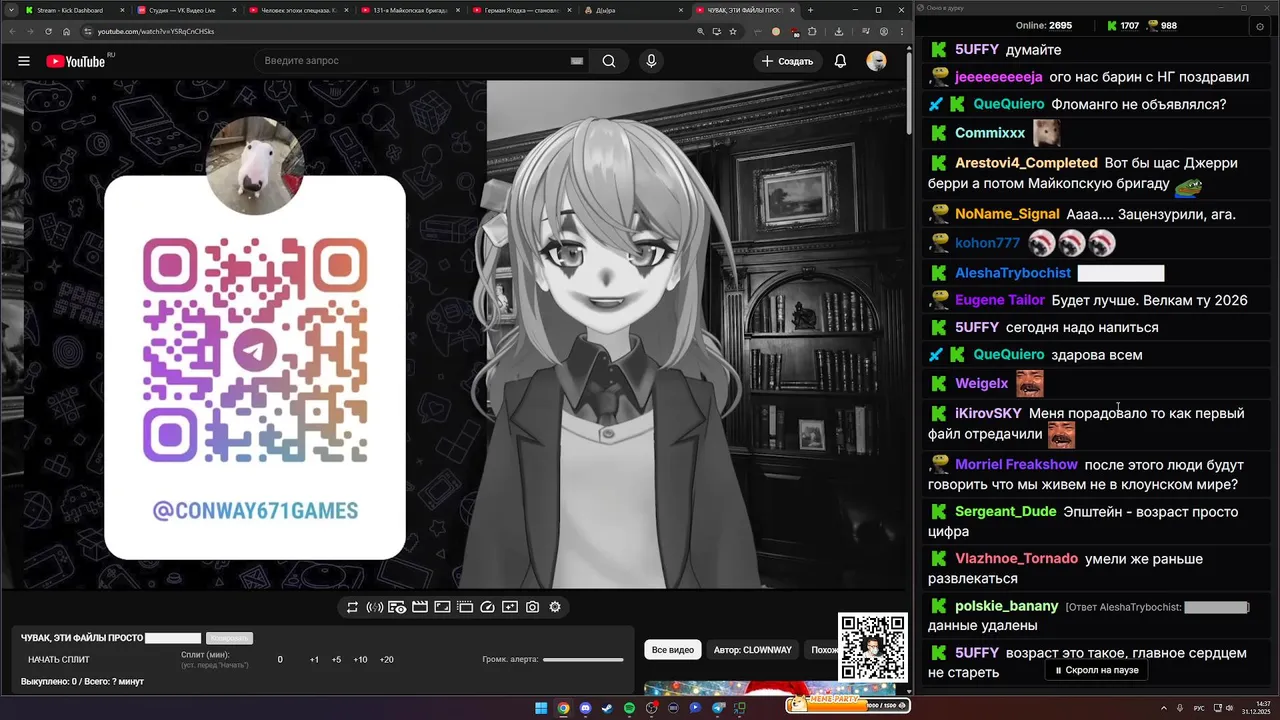Image resolution: width=1280 pixels, height=720 pixels.
Task: Click username NoName_Signal in chat
Action: pyautogui.click(x=1007, y=213)
